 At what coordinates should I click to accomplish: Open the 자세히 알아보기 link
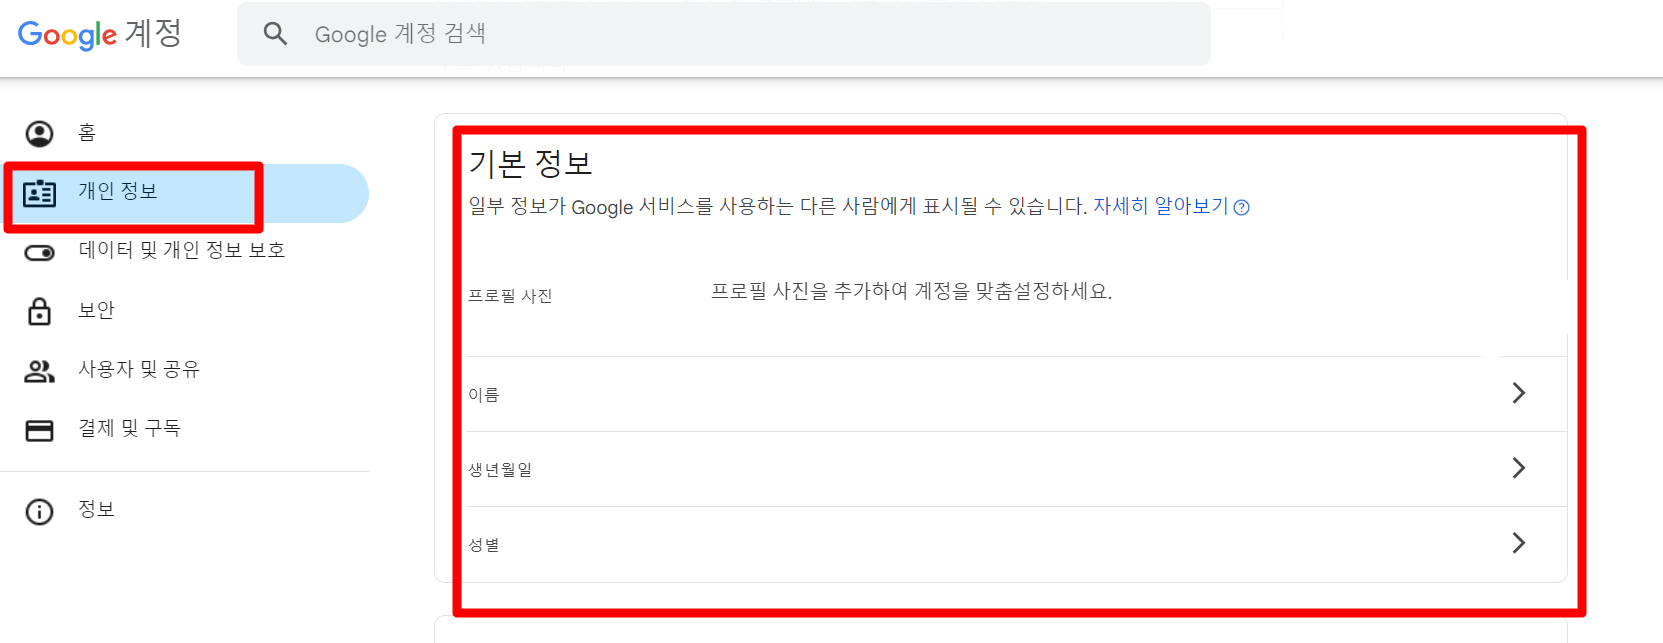pos(1160,206)
